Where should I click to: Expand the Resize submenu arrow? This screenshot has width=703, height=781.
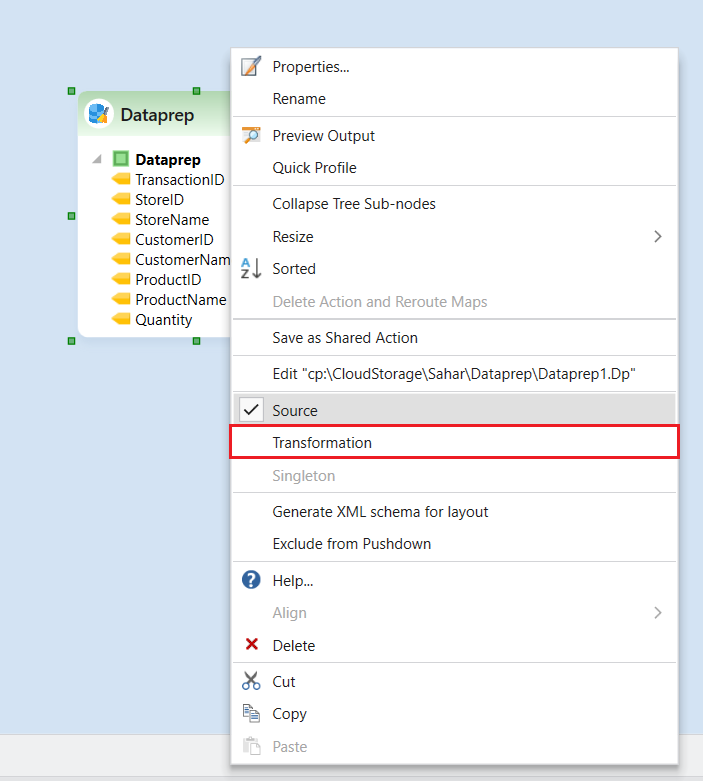coord(657,237)
